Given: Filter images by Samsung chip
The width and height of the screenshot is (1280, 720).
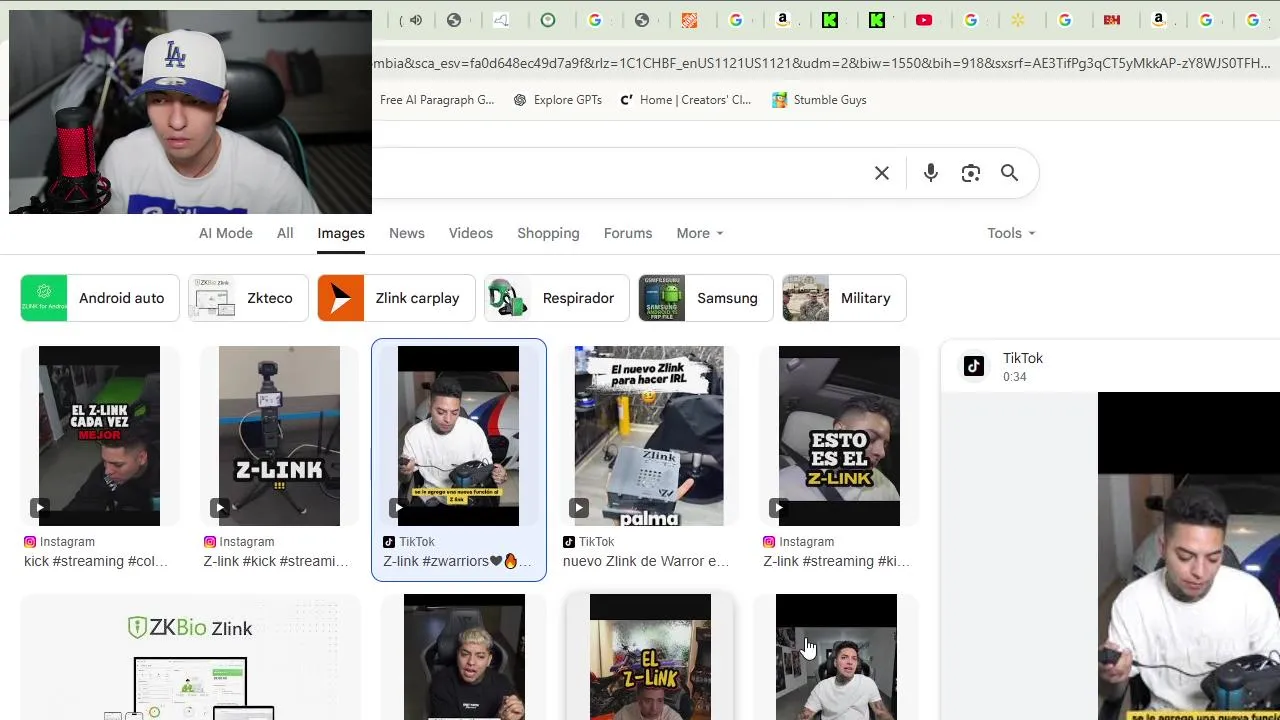Looking at the screenshot, I should (x=706, y=298).
